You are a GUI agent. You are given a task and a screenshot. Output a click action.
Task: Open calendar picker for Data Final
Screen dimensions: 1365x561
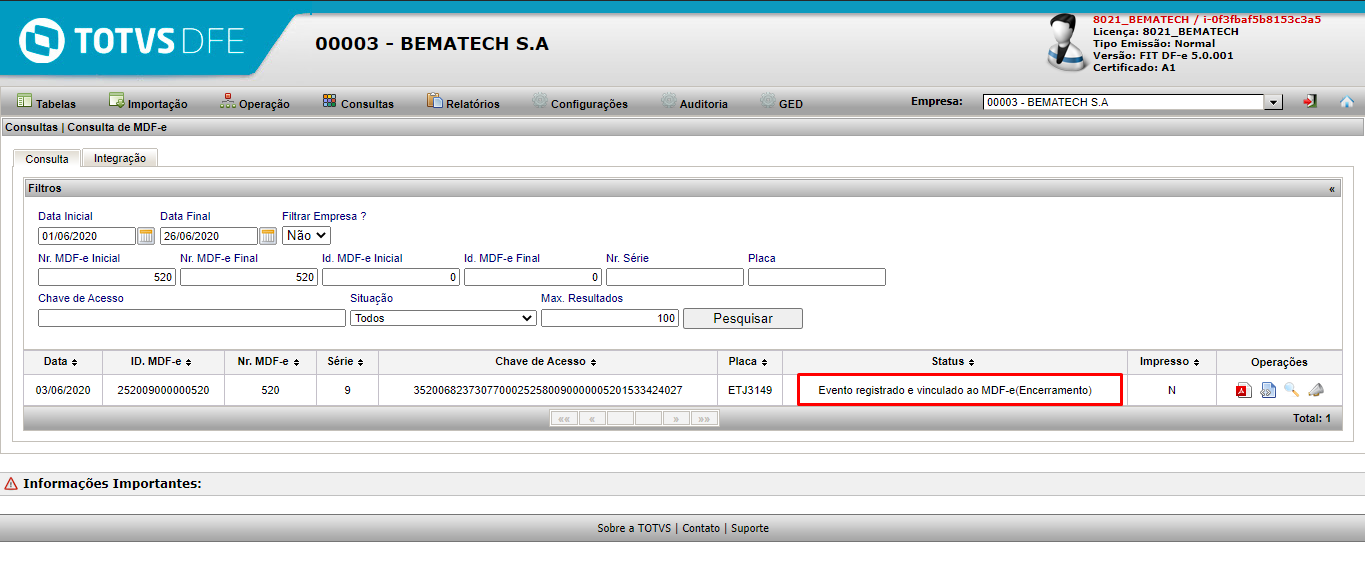click(268, 236)
